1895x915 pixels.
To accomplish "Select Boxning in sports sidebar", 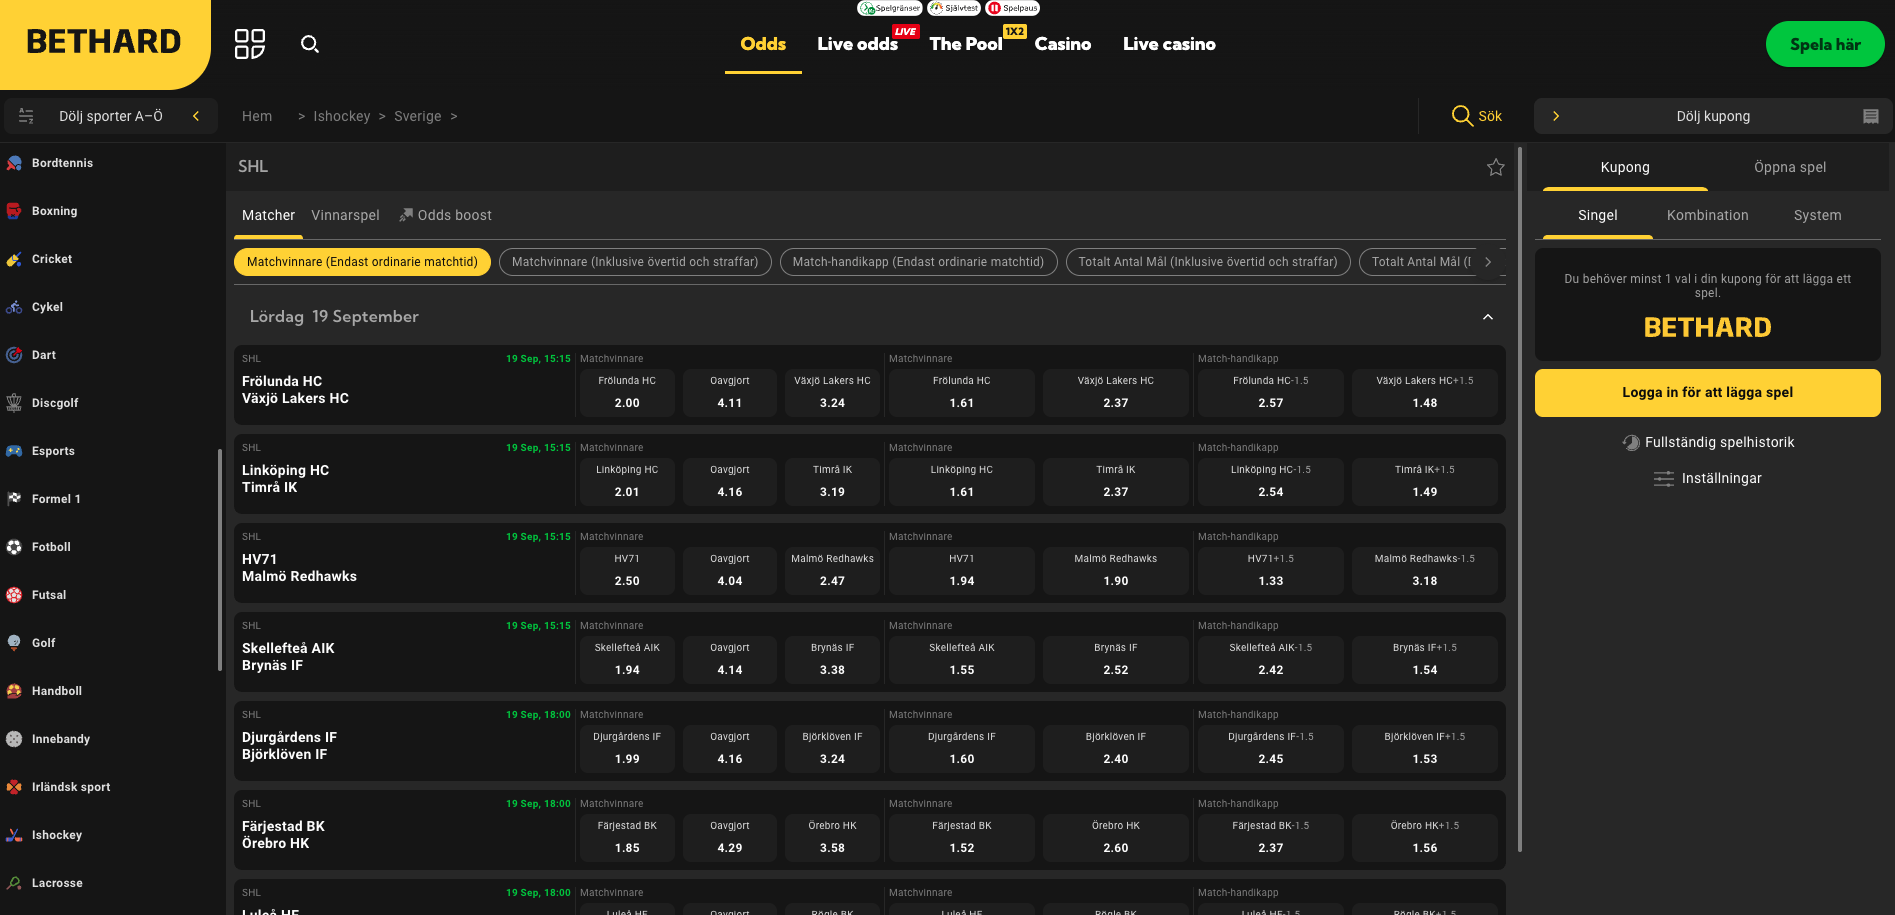I will tap(54, 211).
